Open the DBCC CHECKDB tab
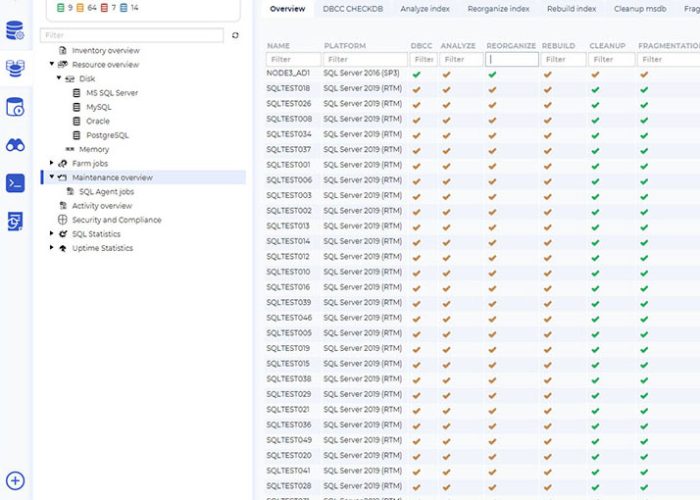Image resolution: width=700 pixels, height=500 pixels. tap(353, 9)
